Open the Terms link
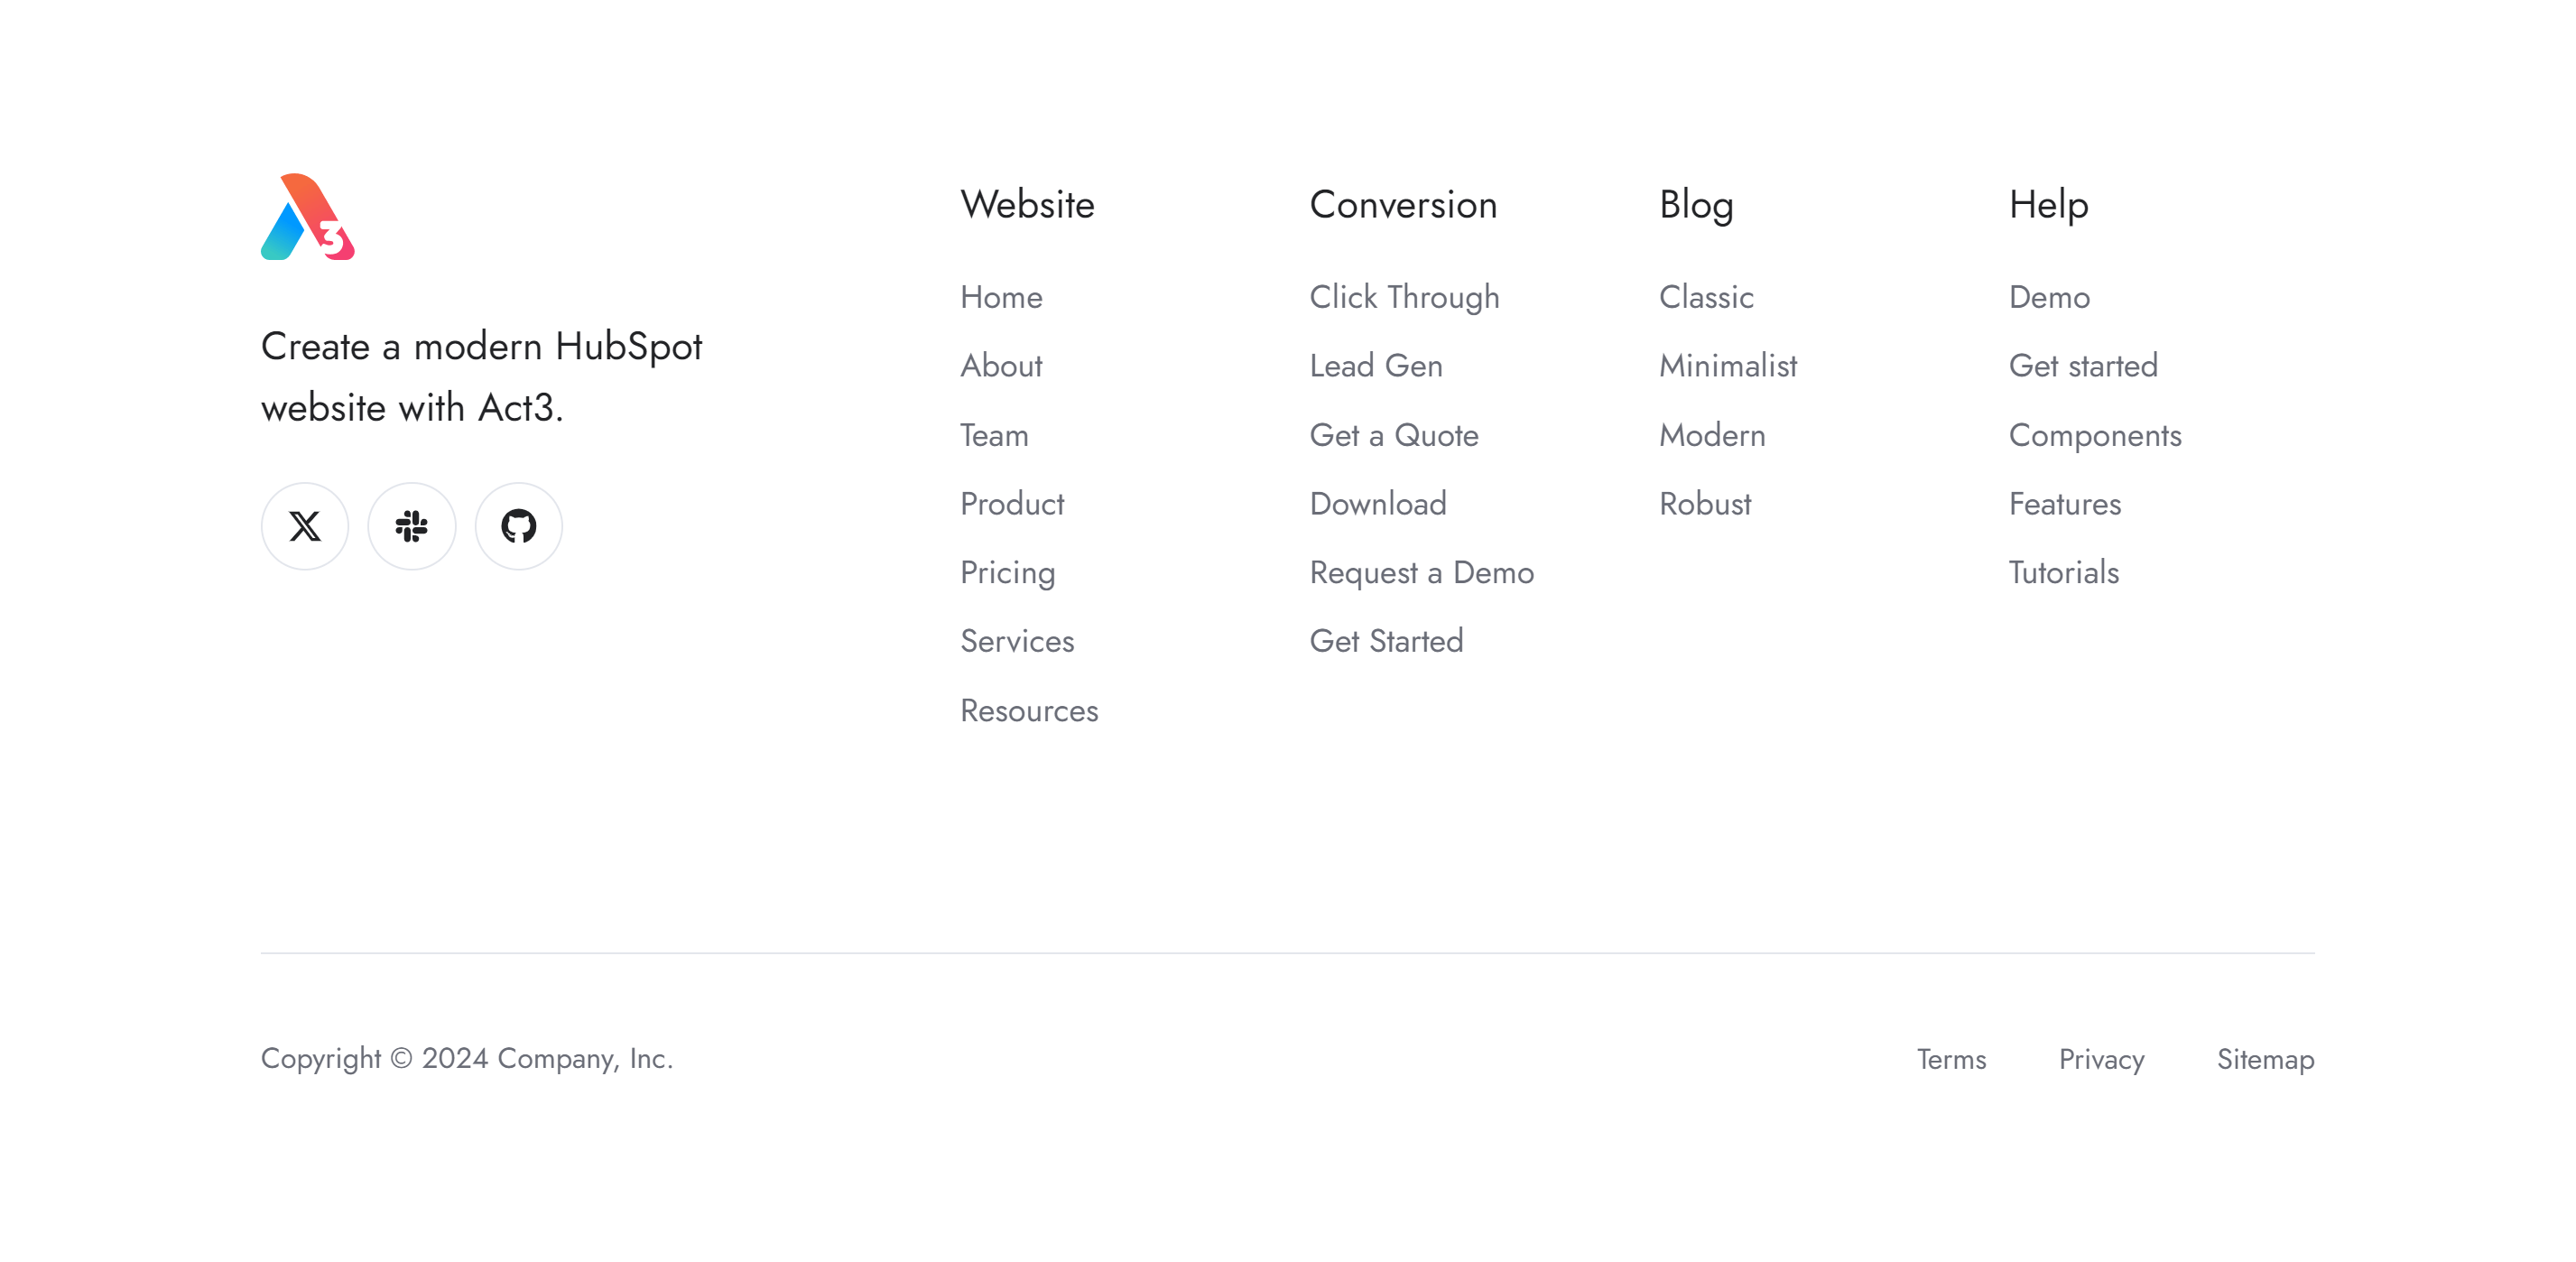 click(x=1951, y=1059)
